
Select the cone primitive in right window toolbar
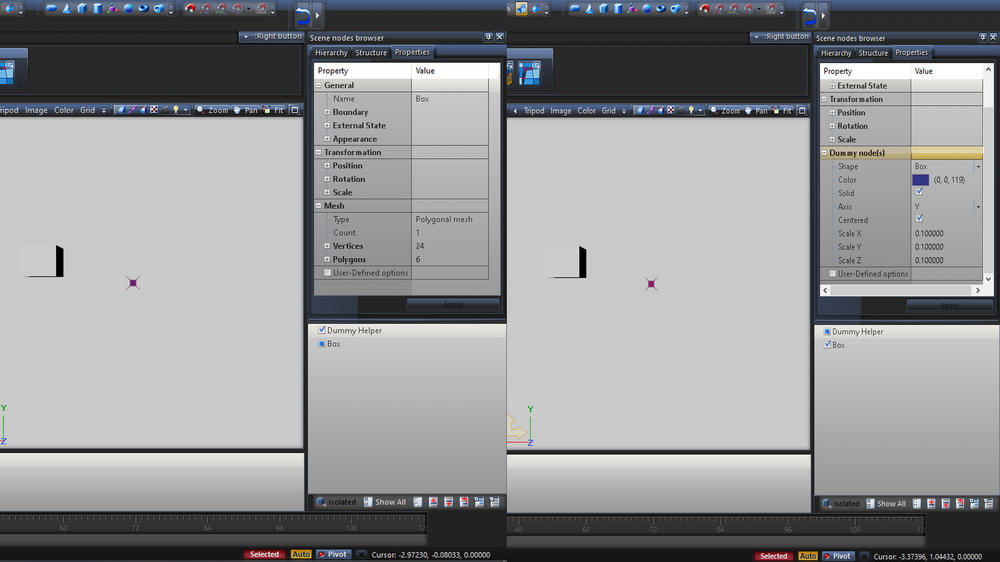pos(589,8)
